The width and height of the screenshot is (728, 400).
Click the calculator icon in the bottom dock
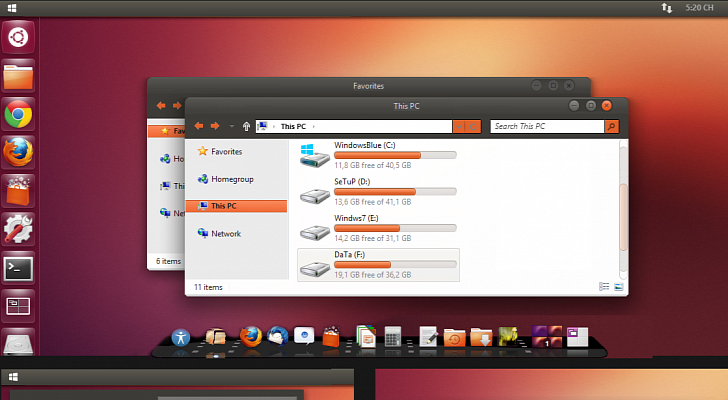[393, 337]
